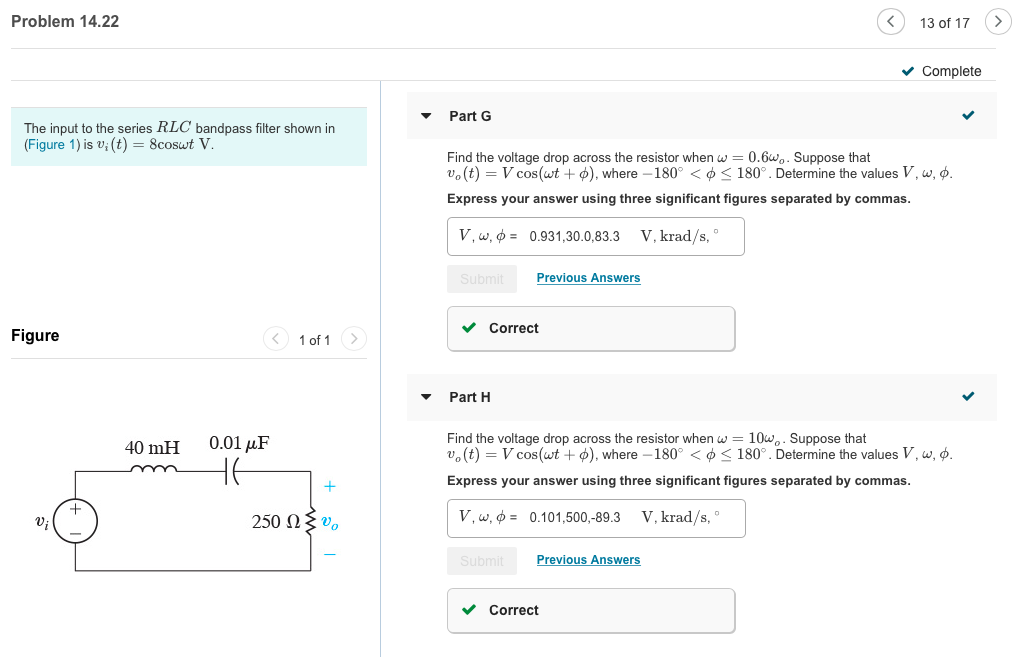
Task: Go to the next problem arrow
Action: 997,22
